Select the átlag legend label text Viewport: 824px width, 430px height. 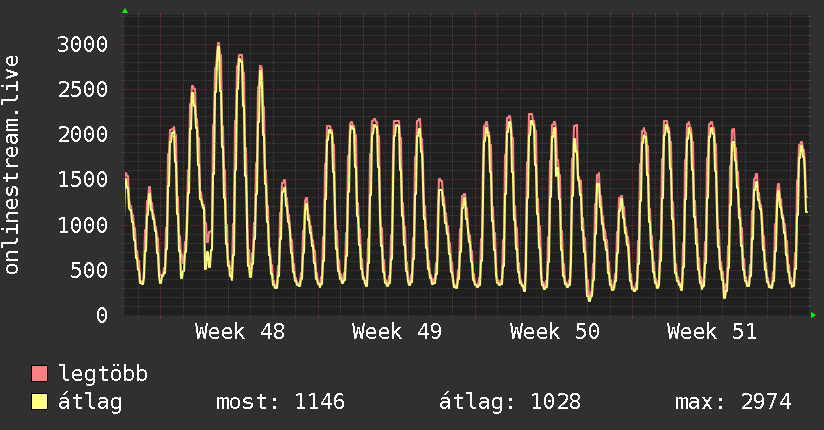point(90,402)
